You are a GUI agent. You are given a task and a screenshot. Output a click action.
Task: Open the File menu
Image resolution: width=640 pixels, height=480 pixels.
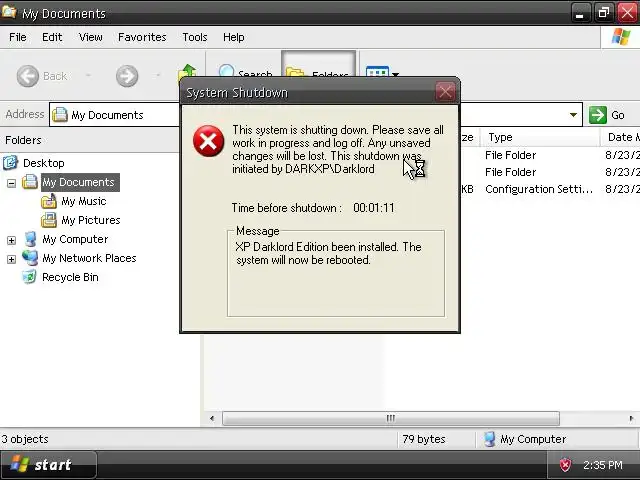point(18,37)
